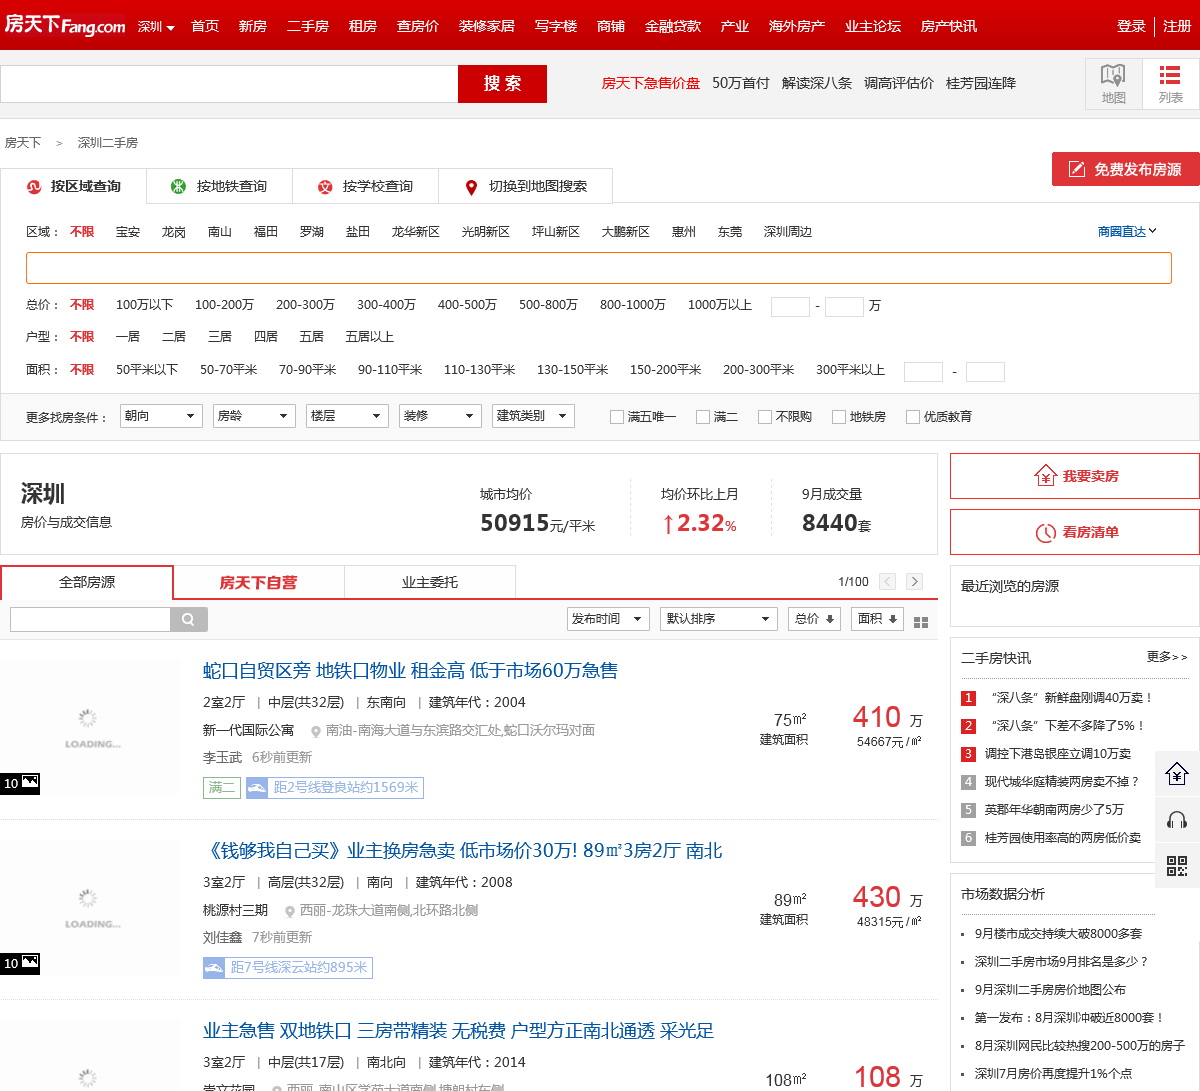Sort listings by 总价
The width and height of the screenshot is (1200, 1091).
click(814, 619)
